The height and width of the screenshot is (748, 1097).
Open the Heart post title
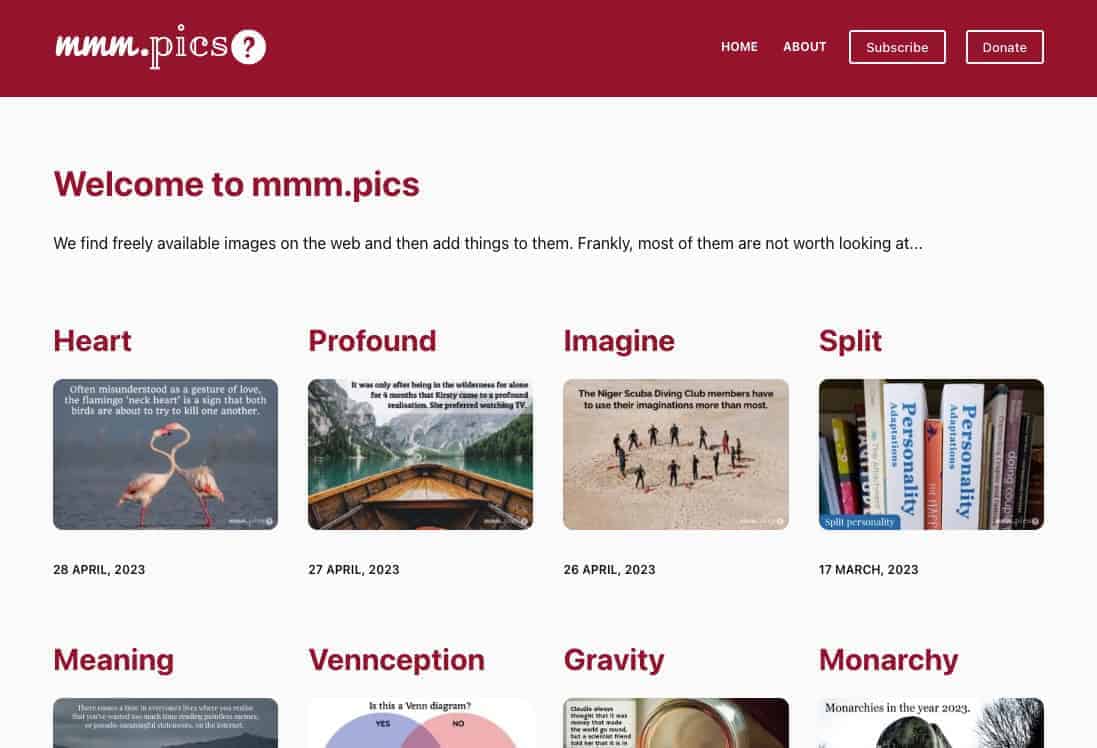pyautogui.click(x=92, y=341)
